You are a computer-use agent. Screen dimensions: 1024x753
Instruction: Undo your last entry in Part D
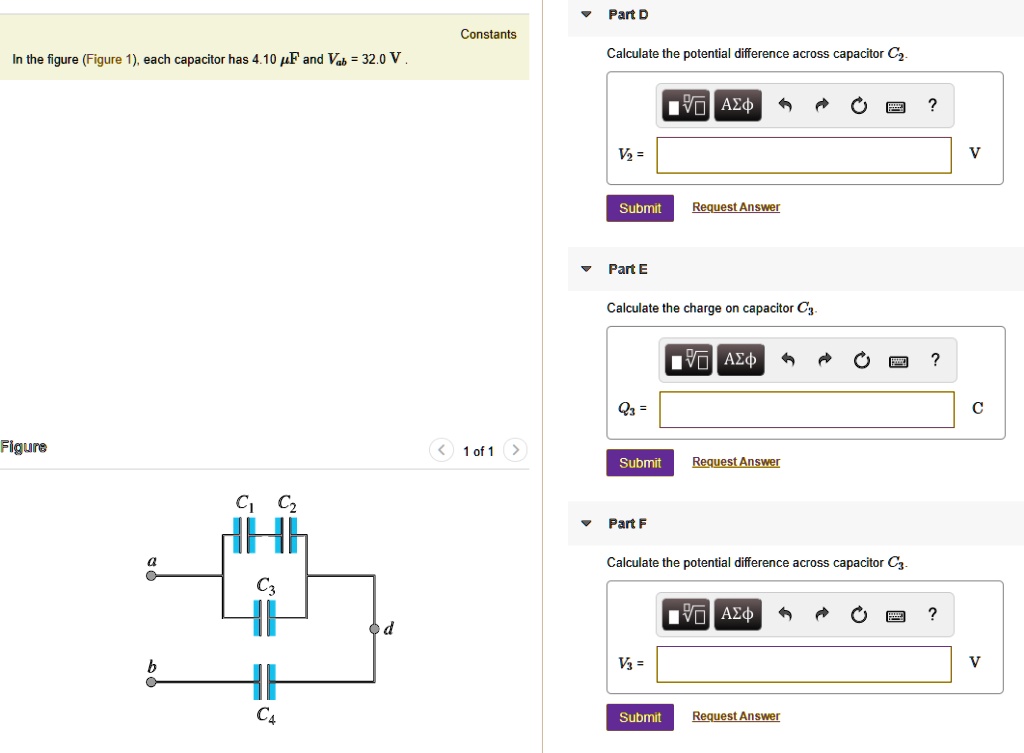pos(786,105)
